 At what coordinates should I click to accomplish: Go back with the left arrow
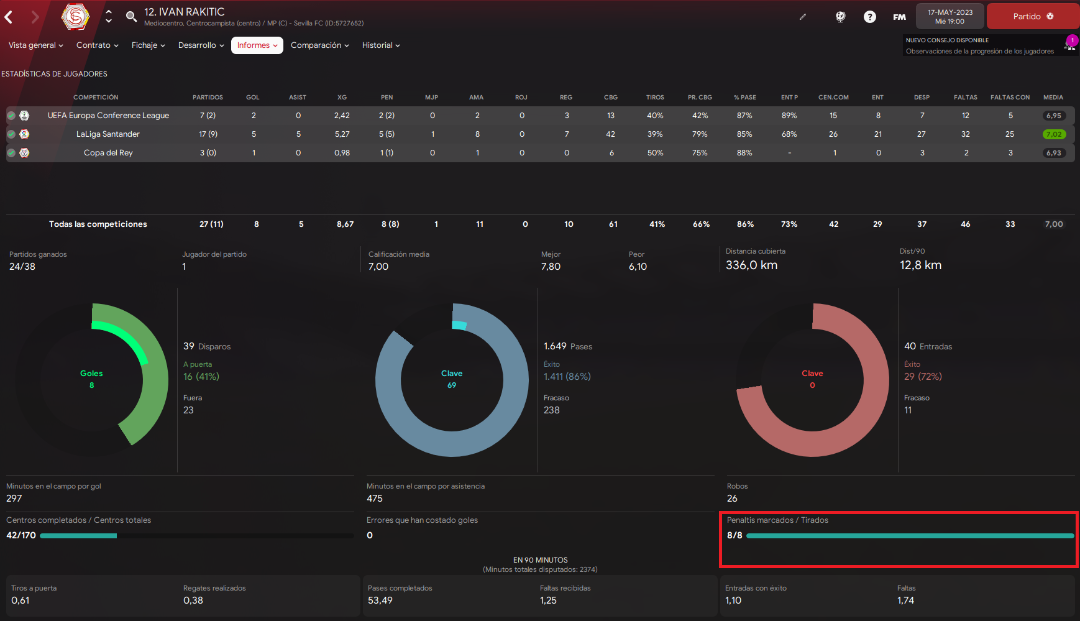[x=9, y=17]
